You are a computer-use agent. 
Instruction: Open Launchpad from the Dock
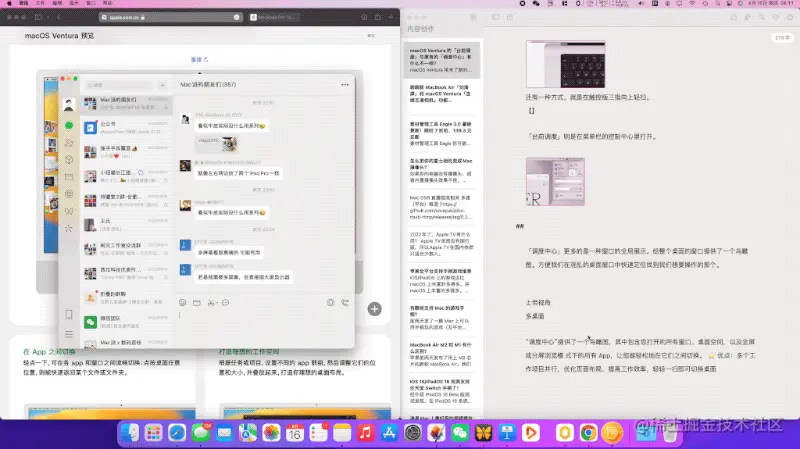click(154, 433)
